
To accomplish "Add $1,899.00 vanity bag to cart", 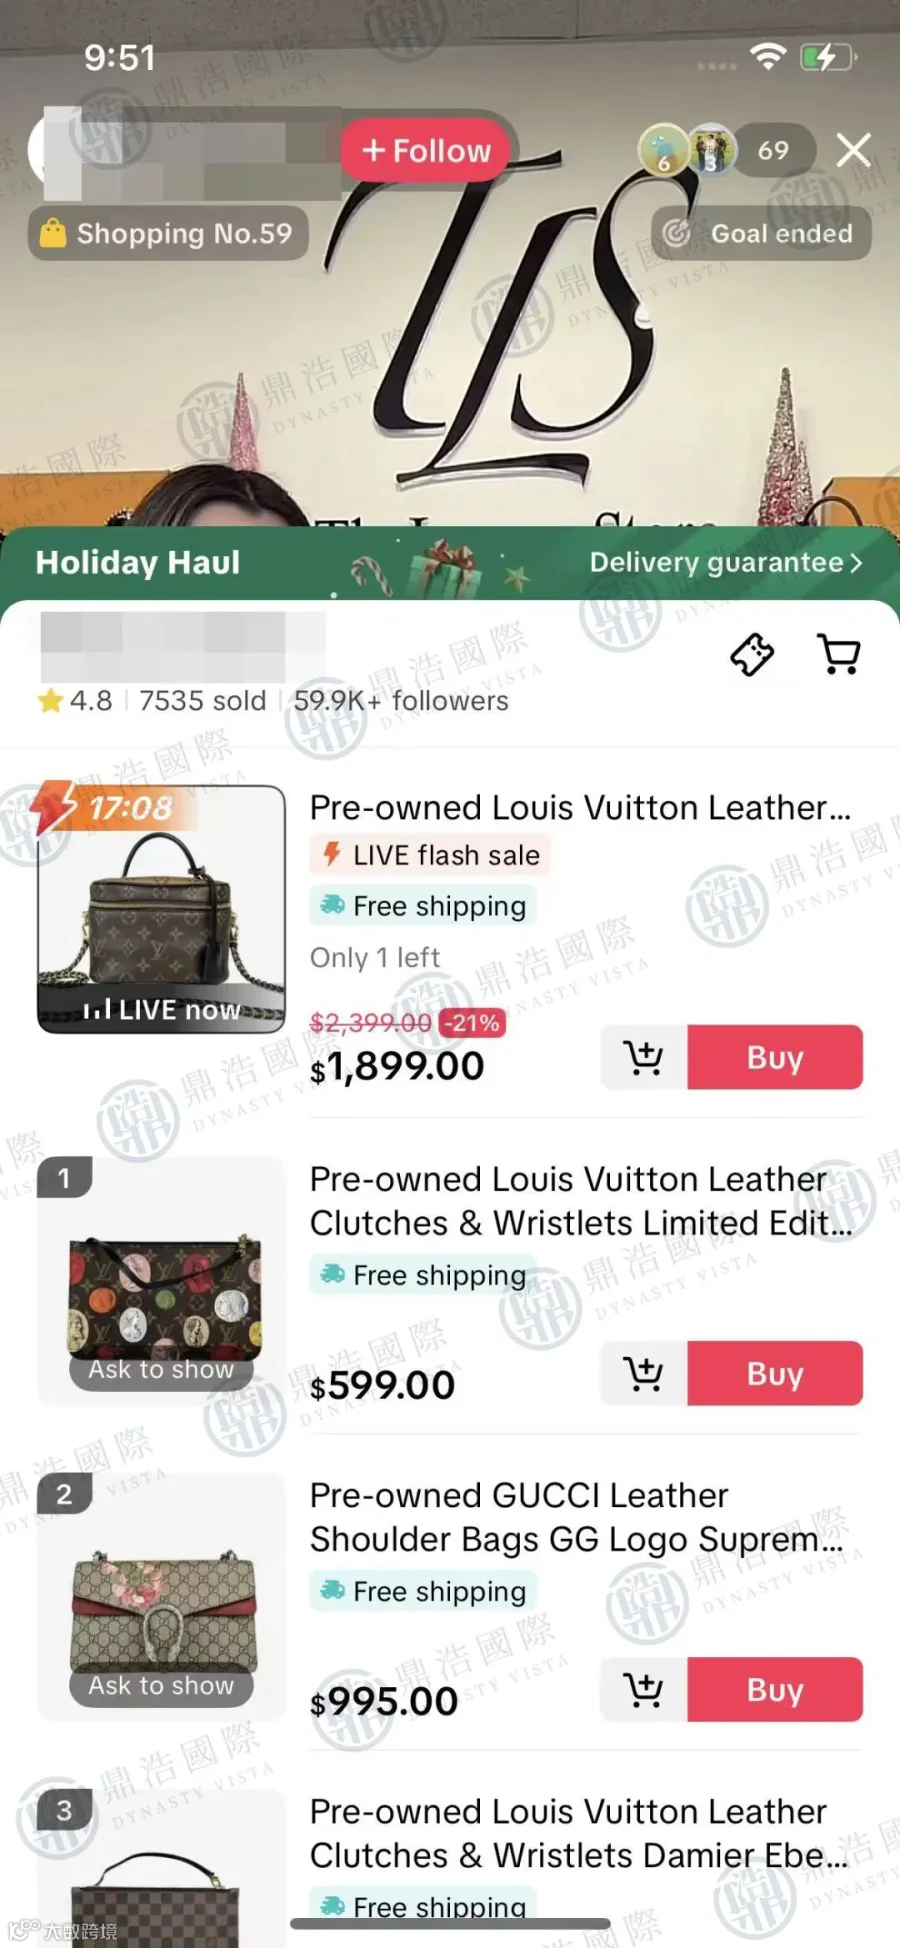I will point(644,1057).
